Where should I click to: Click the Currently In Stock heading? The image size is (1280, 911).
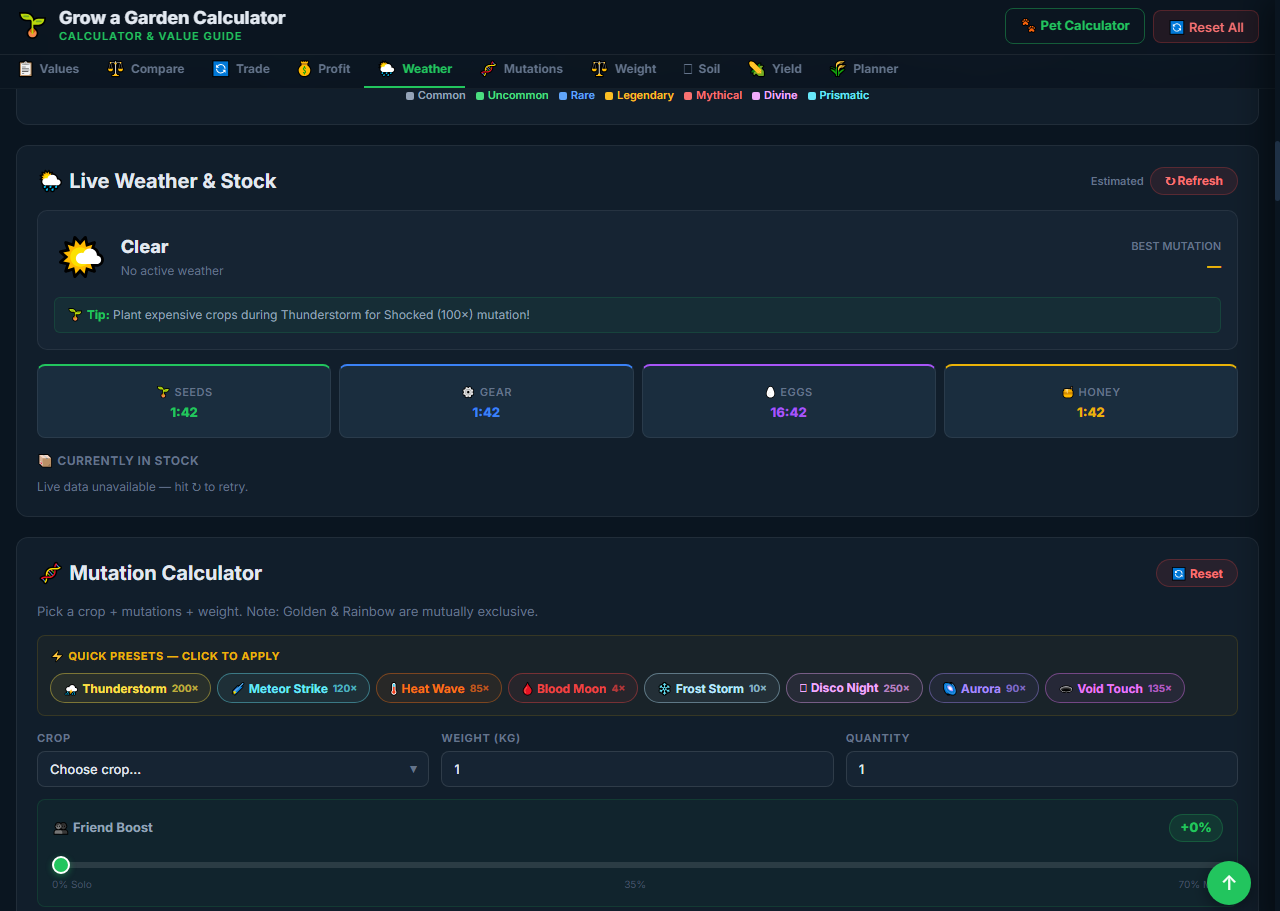tap(118, 461)
